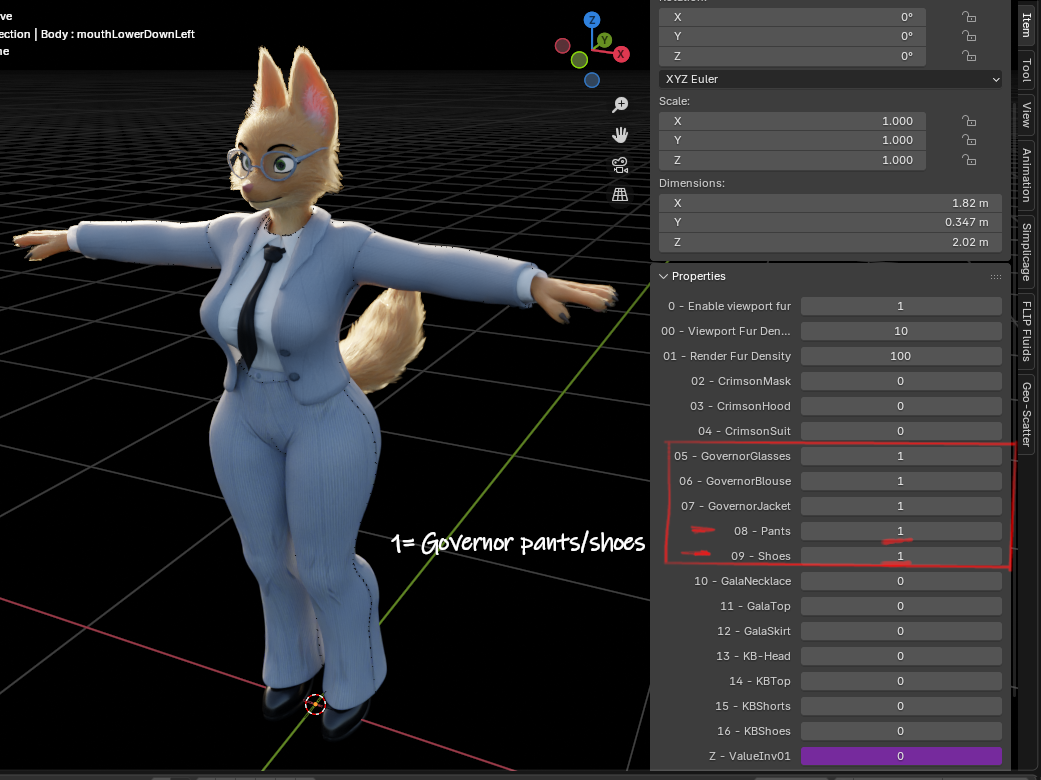This screenshot has height=780, width=1041.
Task: Open the Geo-Scatter sidebar tab
Action: (1026, 414)
